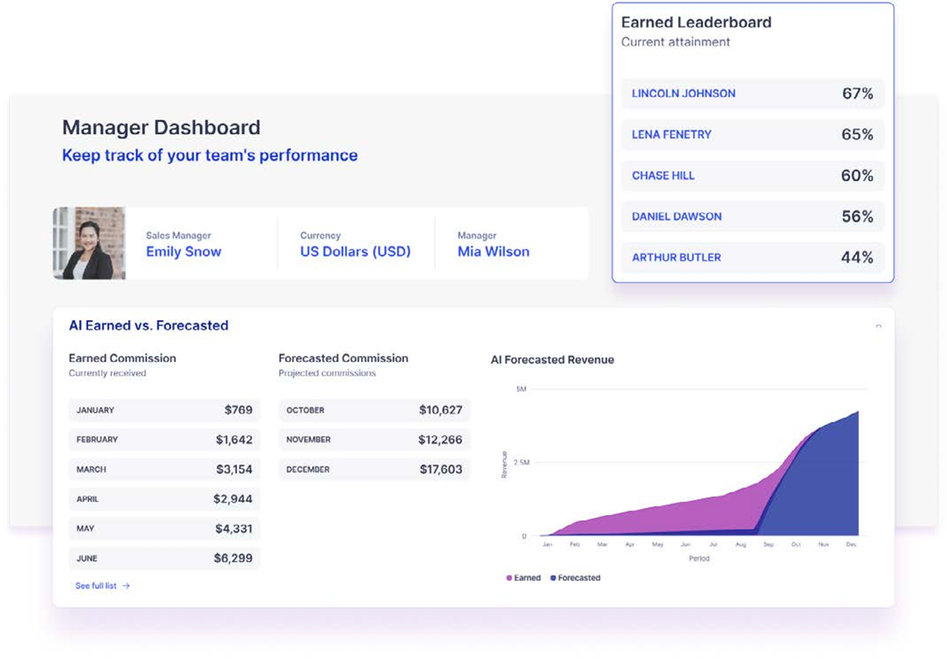Select the February earned commission row
This screenshot has width=947, height=660.
[164, 440]
